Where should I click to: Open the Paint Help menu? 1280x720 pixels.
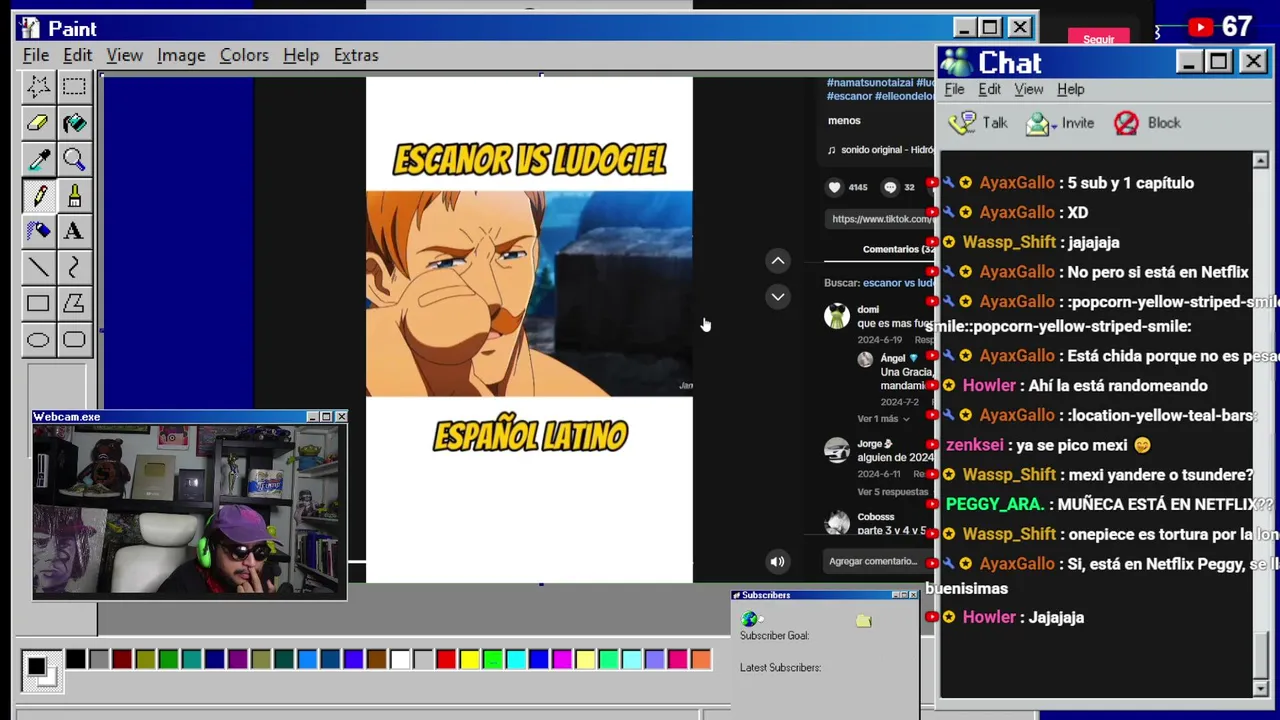tap(301, 55)
